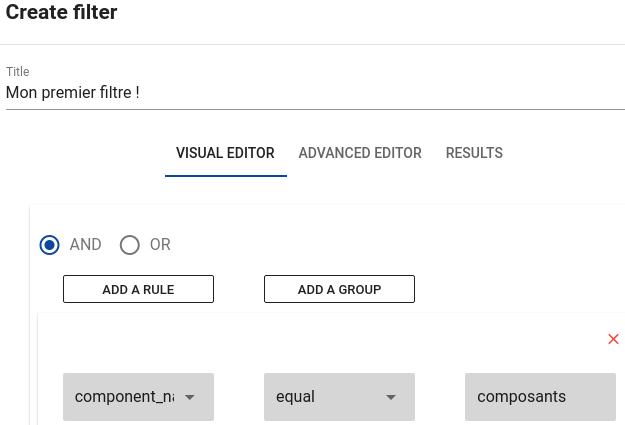Focus the Title field containing 'Mon premier filtre !'
The height and width of the screenshot is (425, 625).
click(x=300, y=92)
